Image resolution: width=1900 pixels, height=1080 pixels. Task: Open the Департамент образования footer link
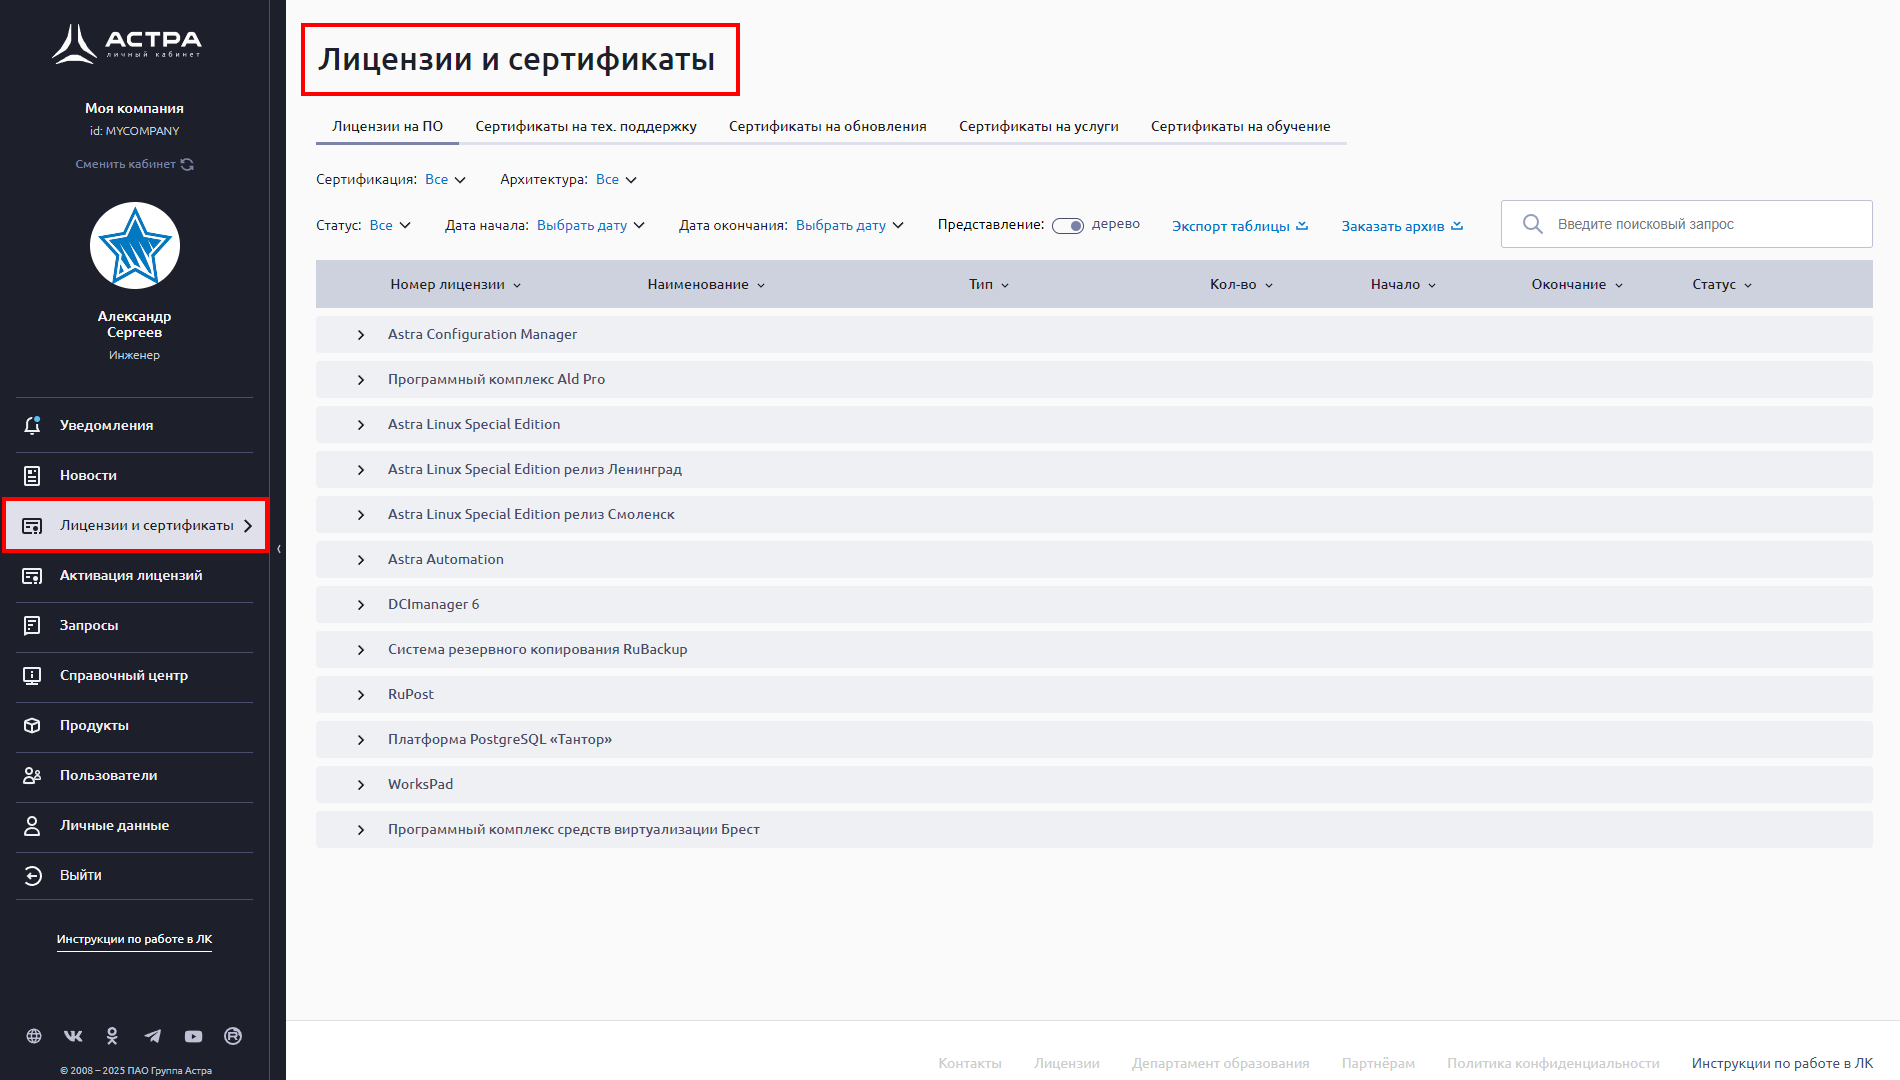1221,1063
